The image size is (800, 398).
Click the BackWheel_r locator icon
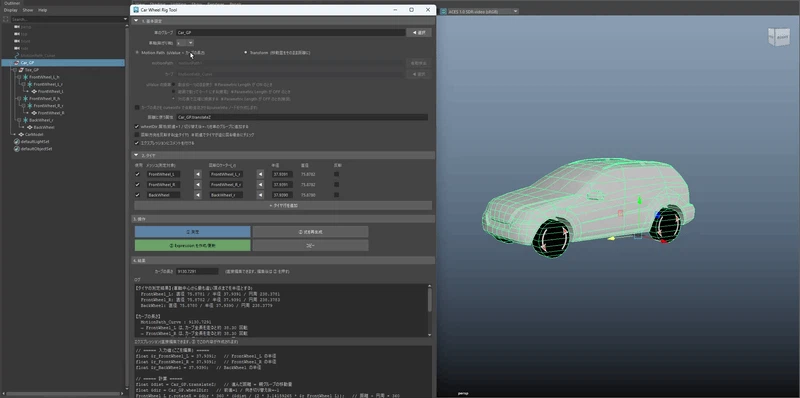[x=25, y=120]
